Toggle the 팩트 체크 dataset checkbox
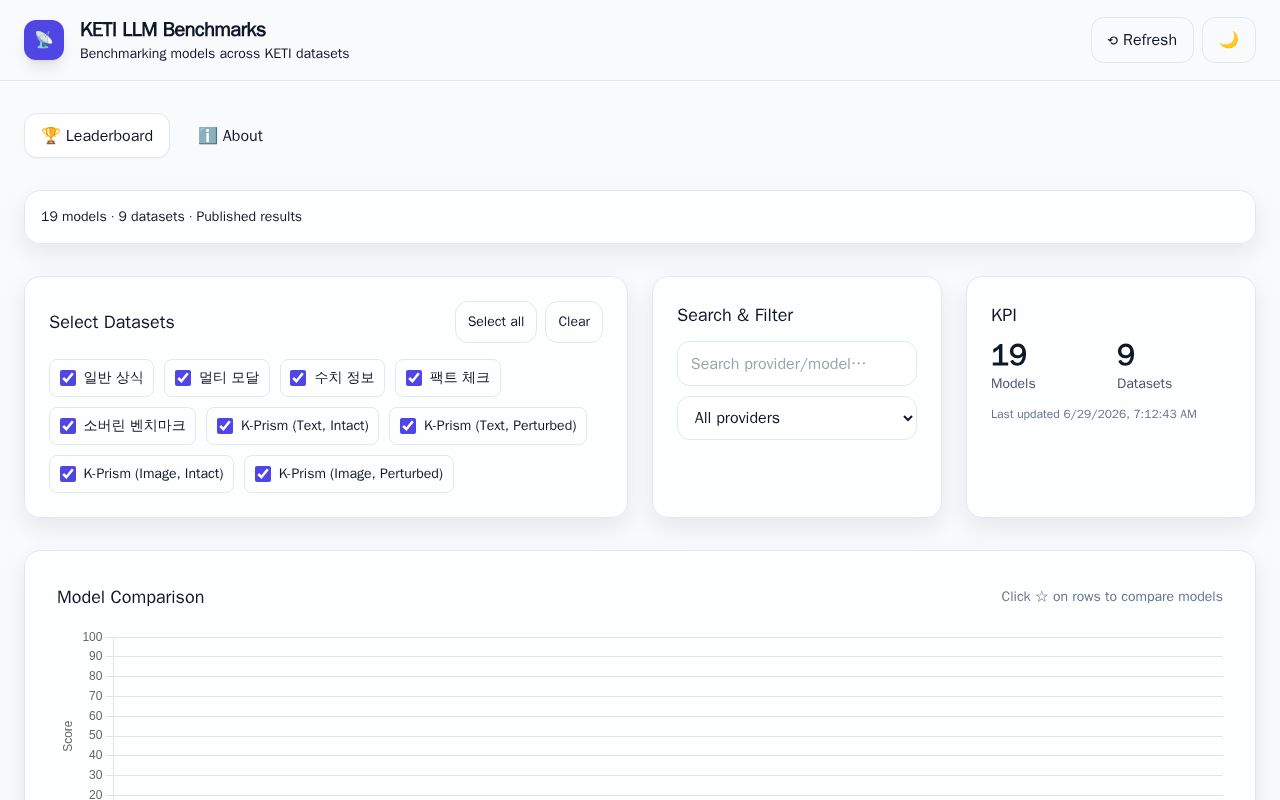This screenshot has height=800, width=1280. [x=414, y=378]
